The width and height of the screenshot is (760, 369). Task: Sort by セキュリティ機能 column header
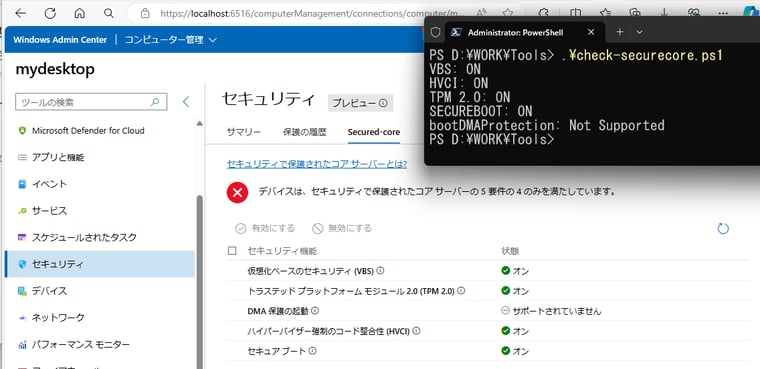(x=283, y=251)
